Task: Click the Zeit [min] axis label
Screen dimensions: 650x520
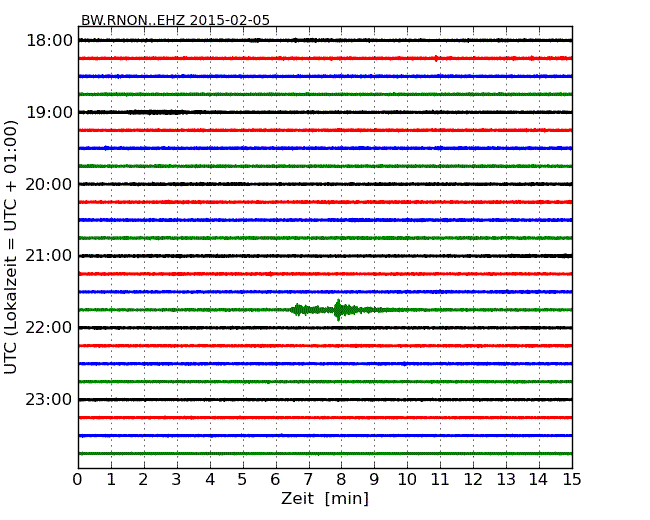Action: click(x=325, y=498)
